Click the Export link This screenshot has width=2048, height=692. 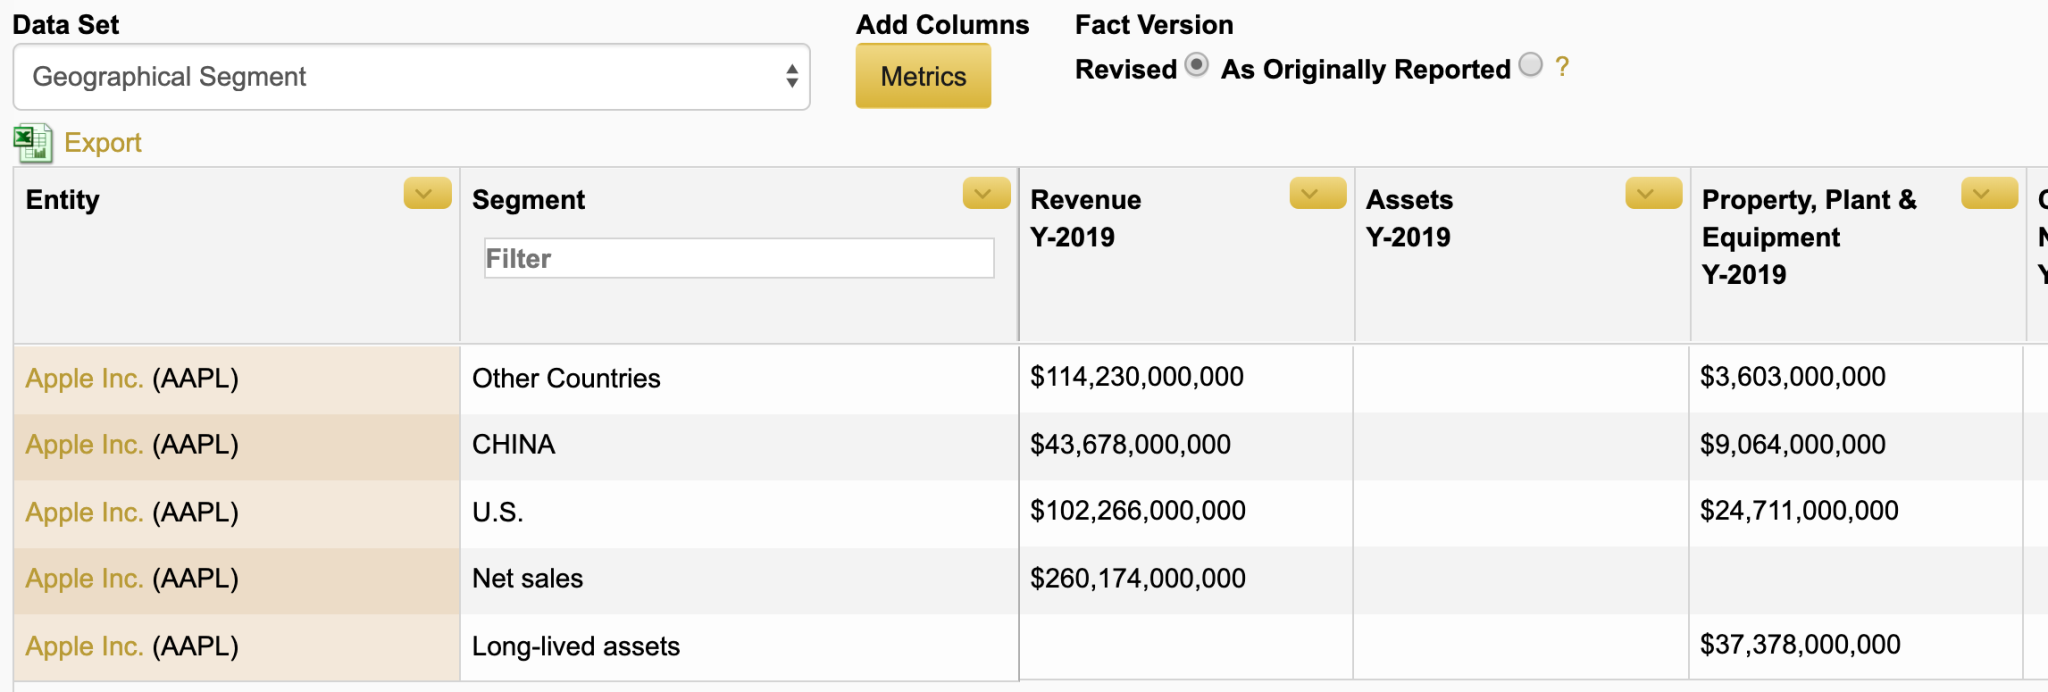(x=102, y=143)
